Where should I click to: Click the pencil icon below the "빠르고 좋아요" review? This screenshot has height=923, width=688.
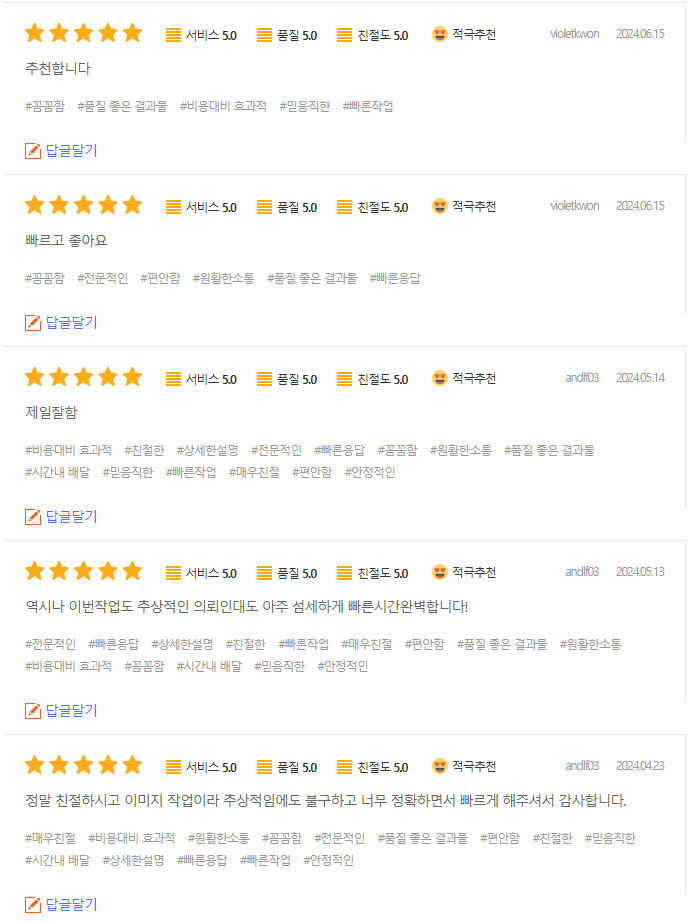point(33,323)
